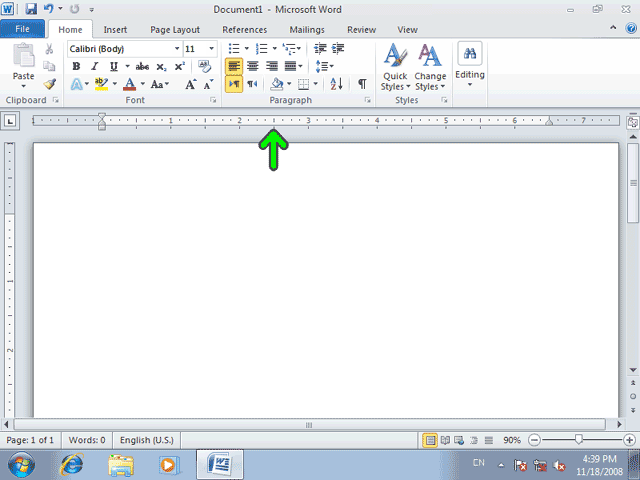Screen dimensions: 640x480
Task: Click the Text Effects glowing A icon
Action: coord(76,84)
